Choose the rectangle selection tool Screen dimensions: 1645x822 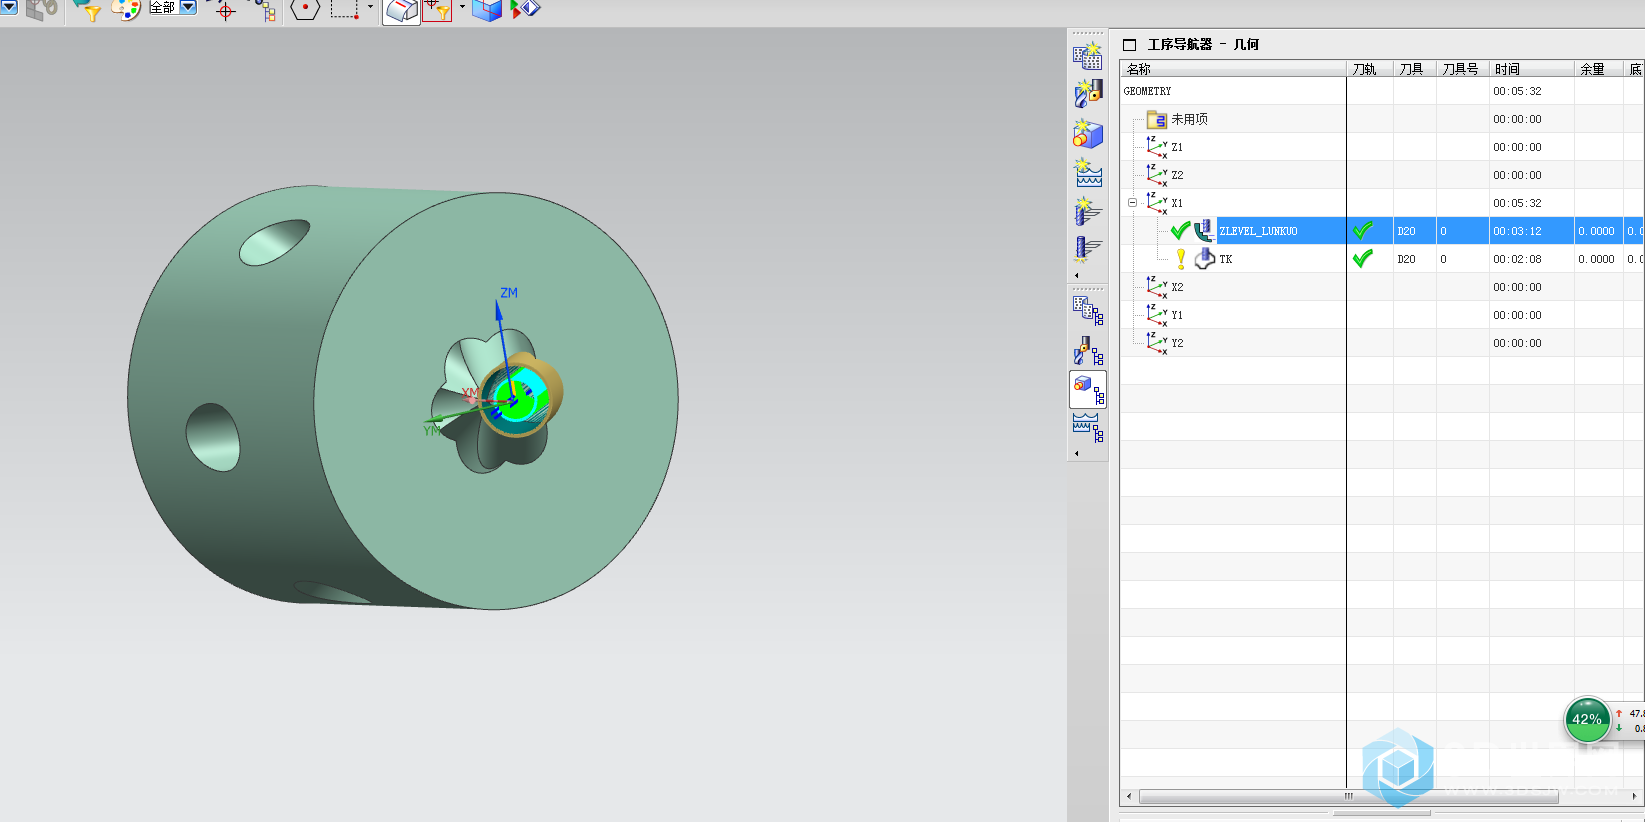point(345,10)
